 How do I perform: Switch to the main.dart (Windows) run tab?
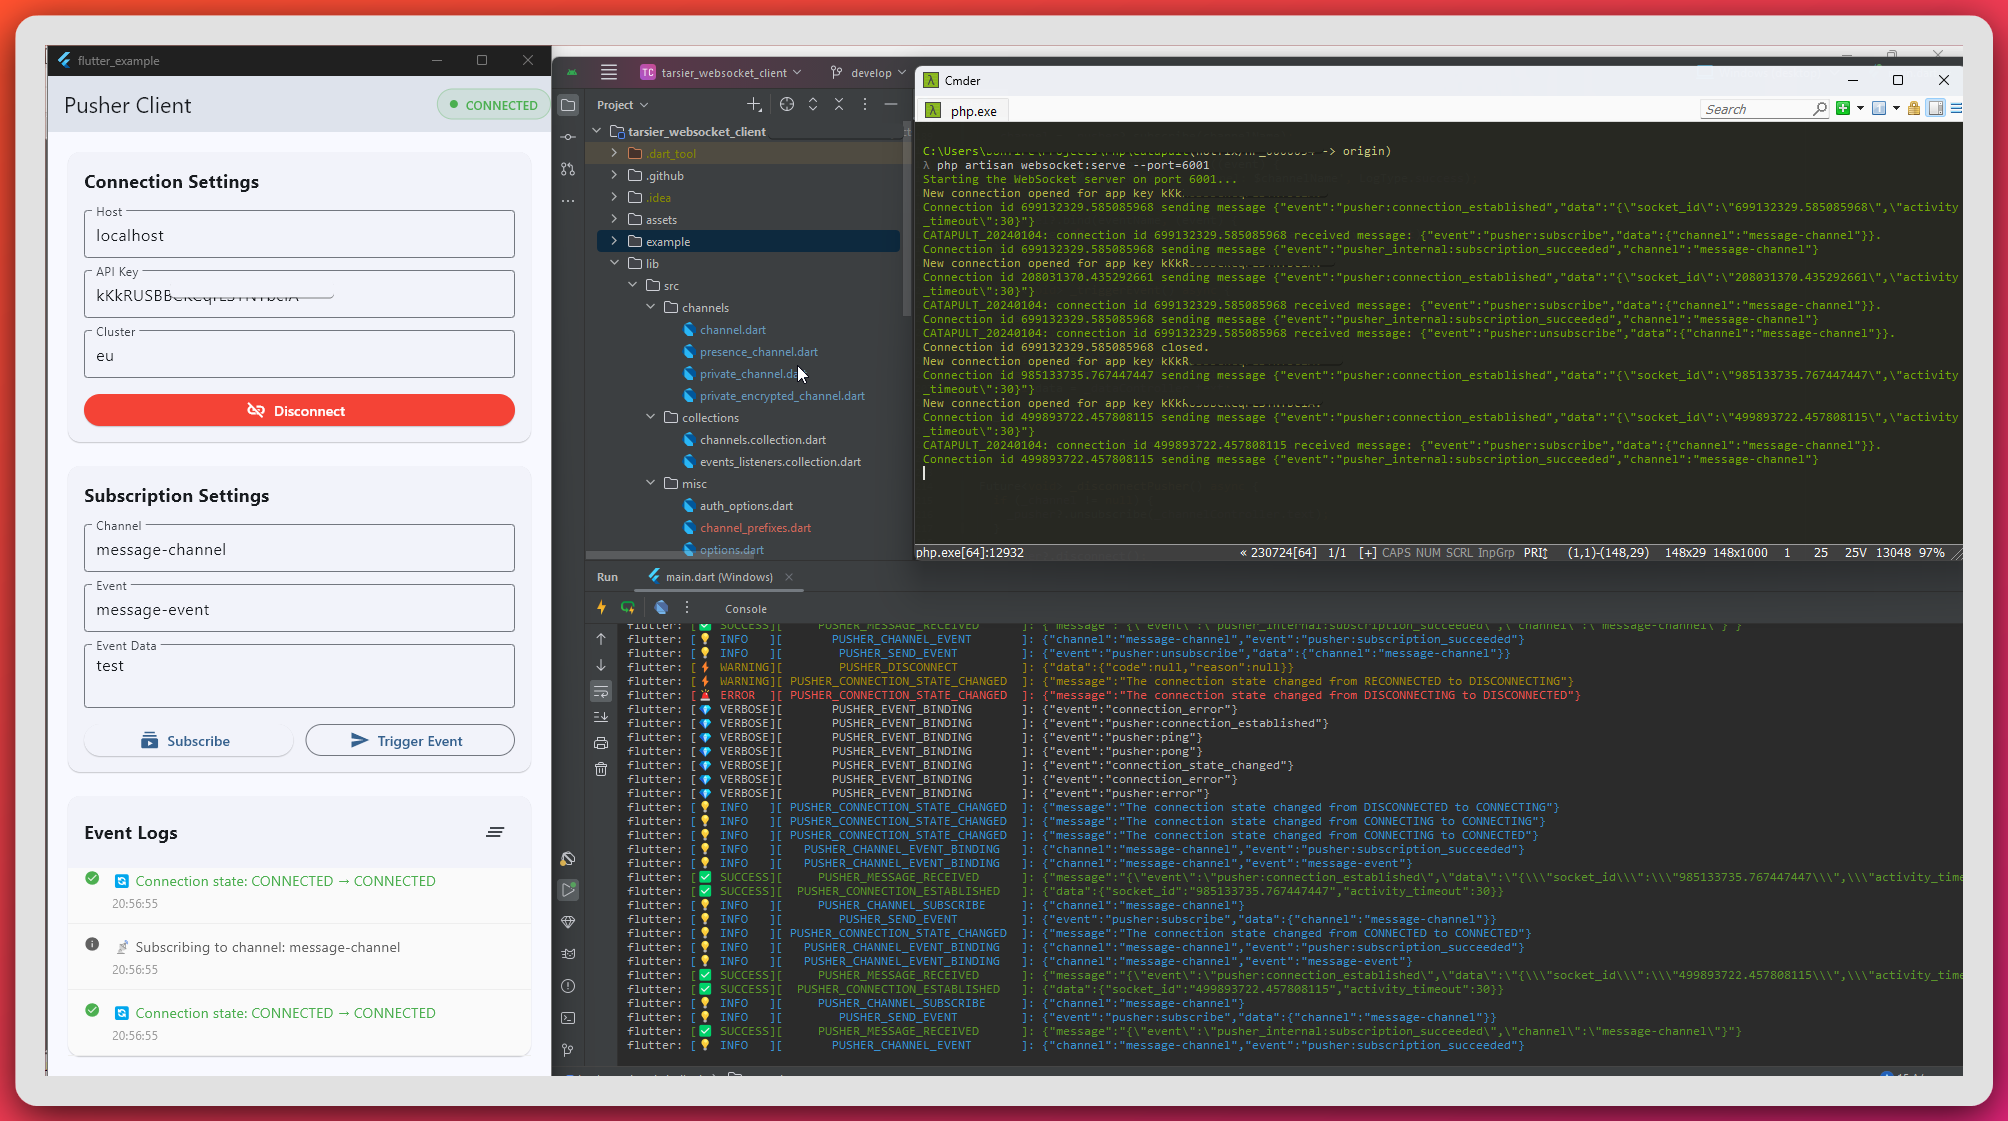pos(717,577)
